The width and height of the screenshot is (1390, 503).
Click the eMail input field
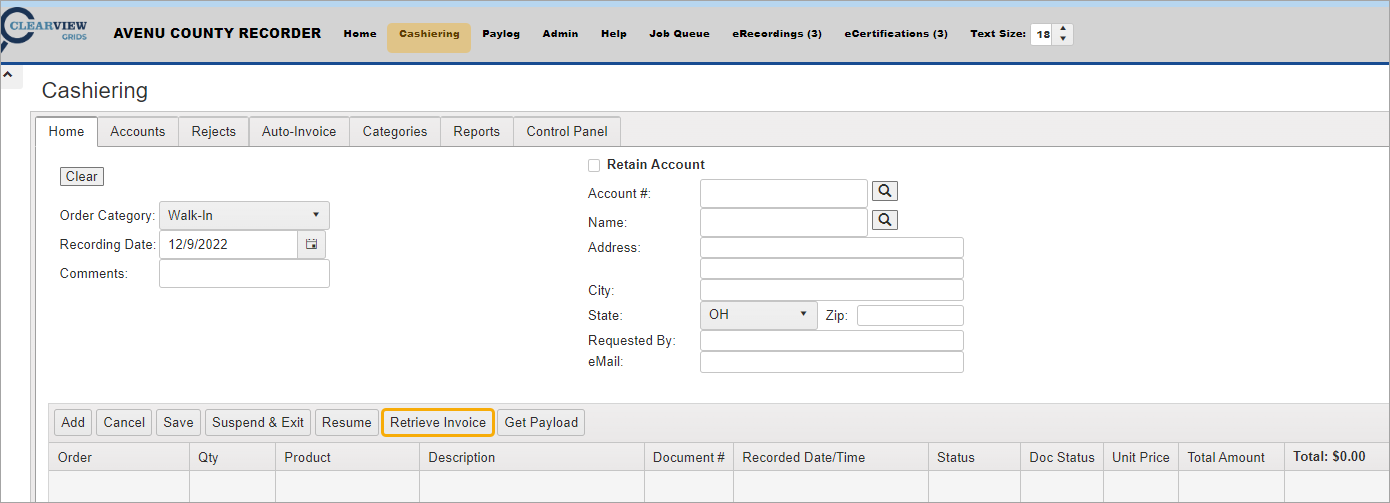[831, 362]
